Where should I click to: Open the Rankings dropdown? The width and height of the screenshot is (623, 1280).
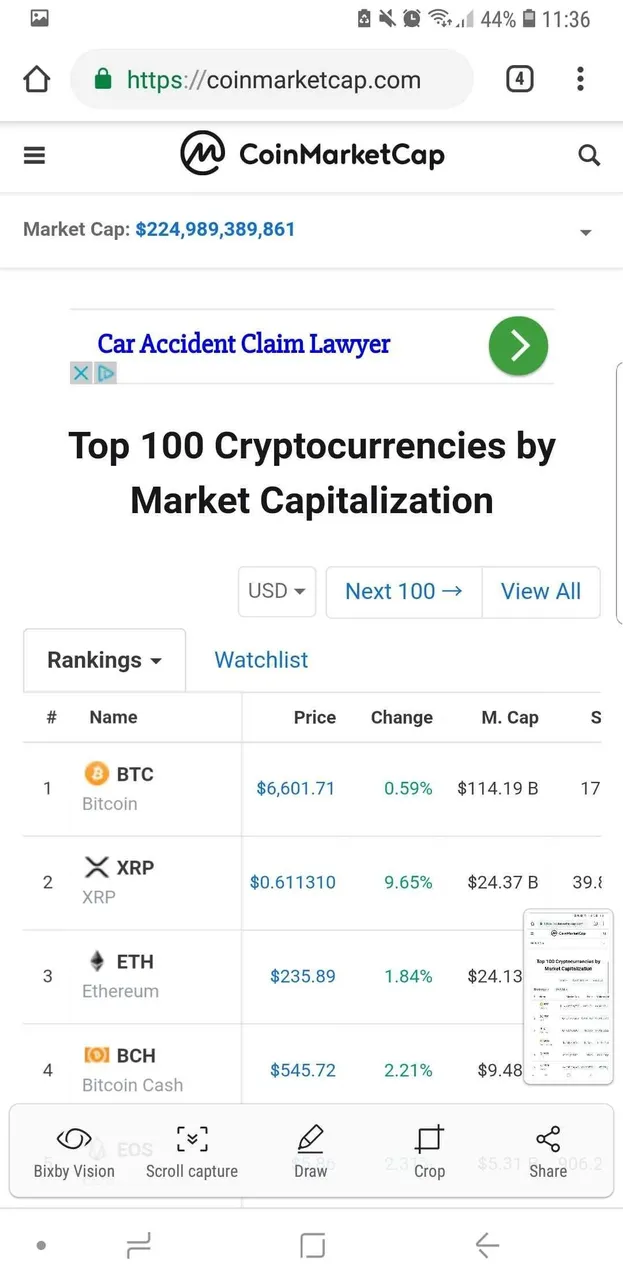(104, 660)
